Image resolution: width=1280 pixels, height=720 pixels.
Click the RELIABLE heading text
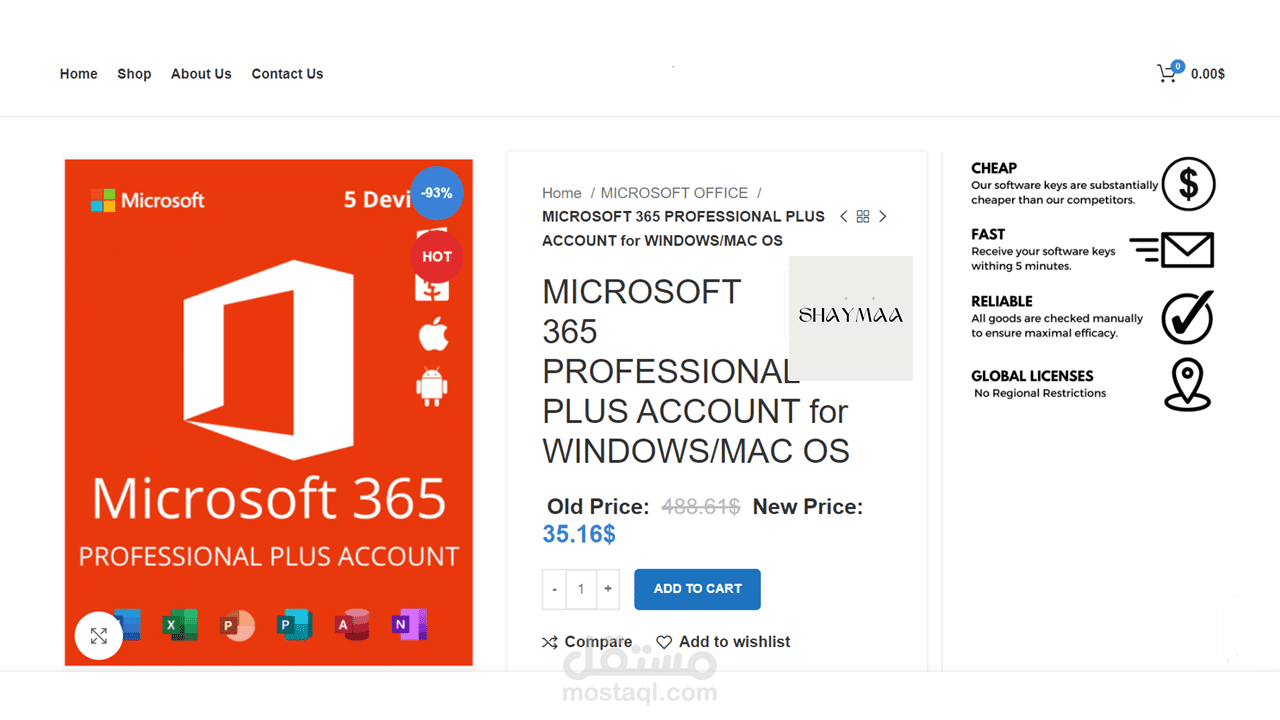pos(1002,301)
